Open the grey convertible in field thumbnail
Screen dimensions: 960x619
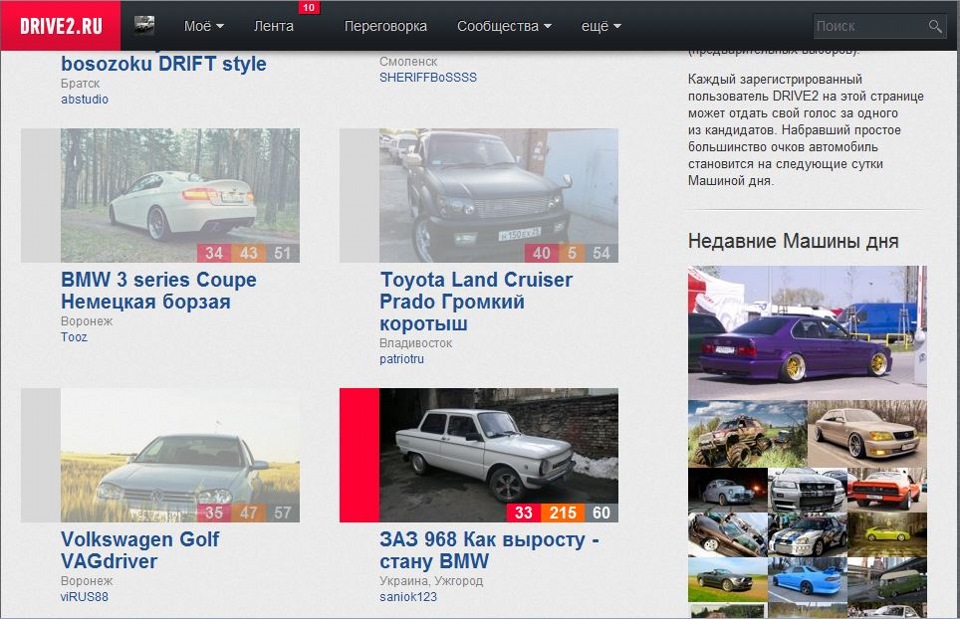(x=728, y=579)
